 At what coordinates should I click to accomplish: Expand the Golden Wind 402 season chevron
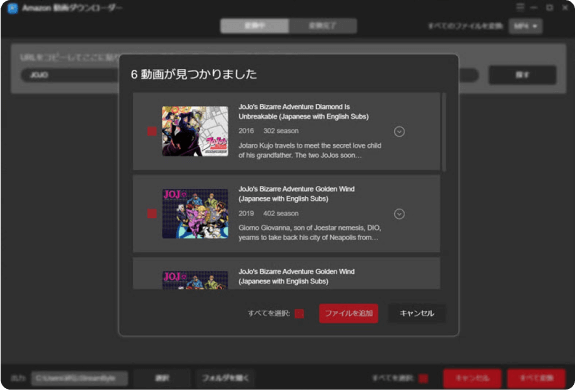pos(399,214)
